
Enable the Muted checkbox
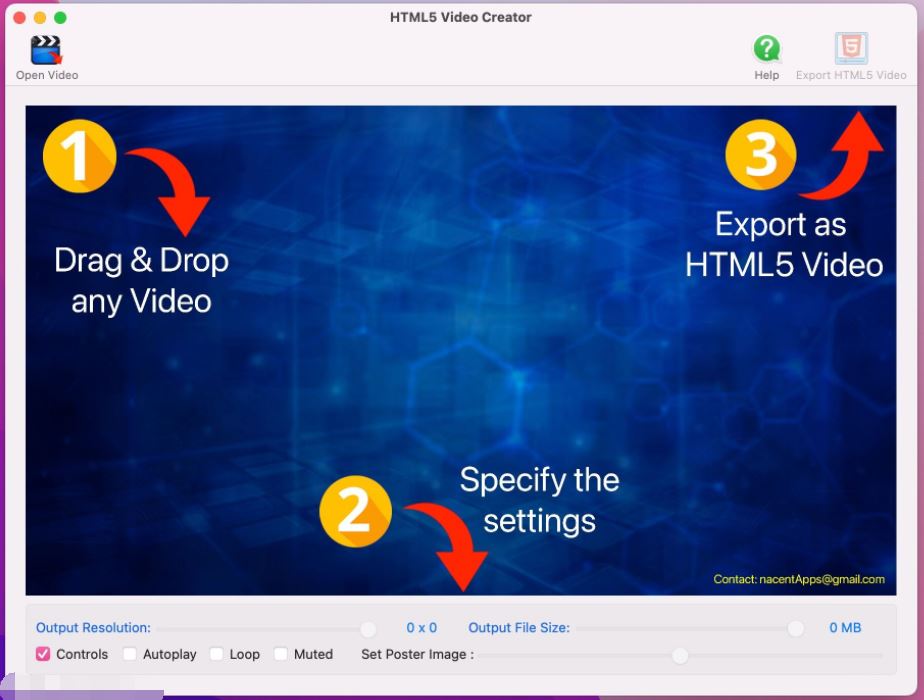tap(281, 653)
